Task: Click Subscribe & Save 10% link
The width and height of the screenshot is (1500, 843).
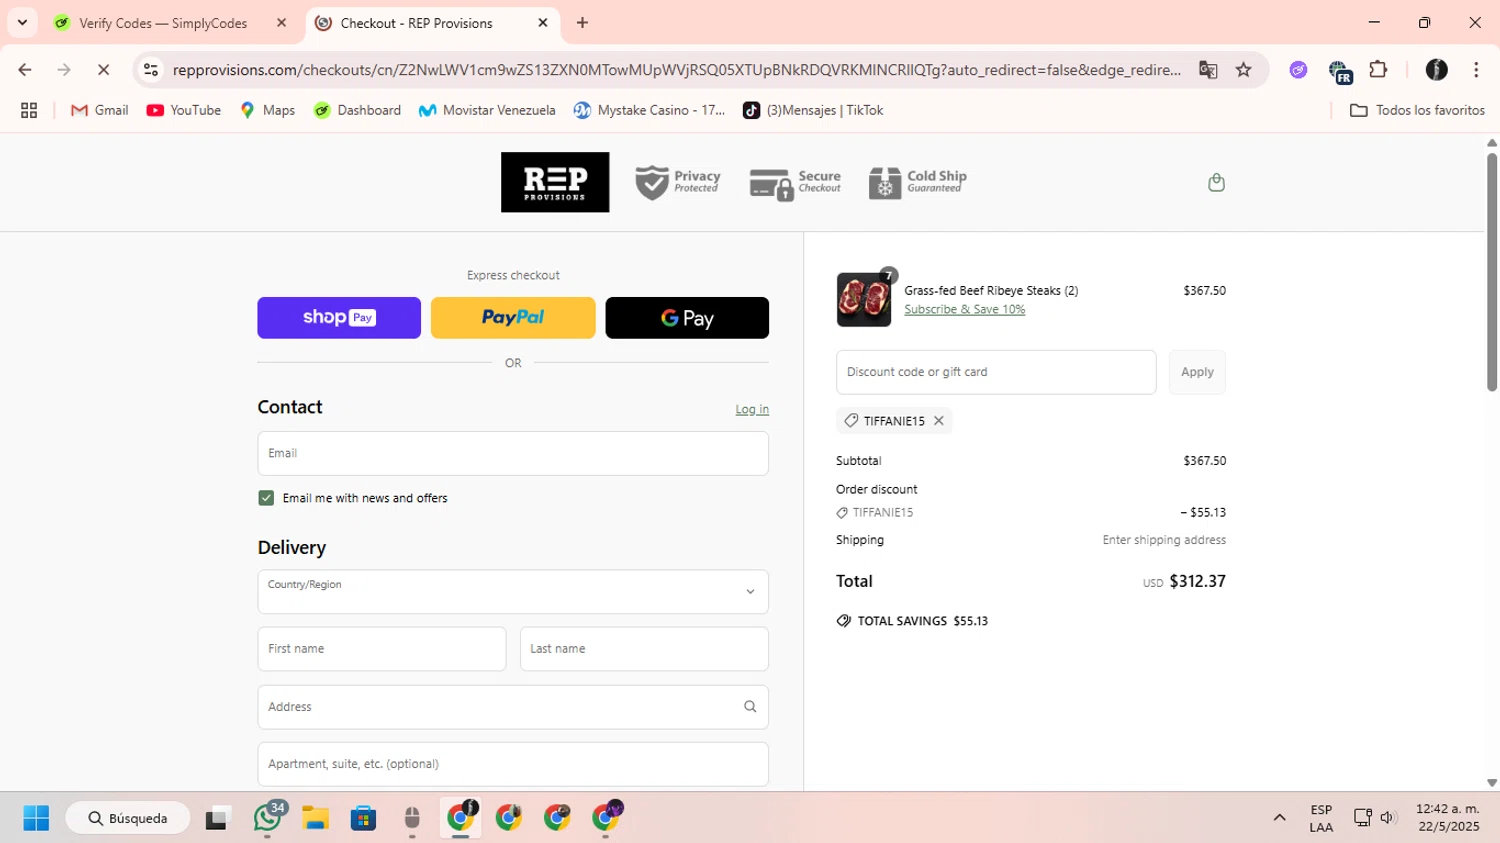Action: pyautogui.click(x=965, y=309)
